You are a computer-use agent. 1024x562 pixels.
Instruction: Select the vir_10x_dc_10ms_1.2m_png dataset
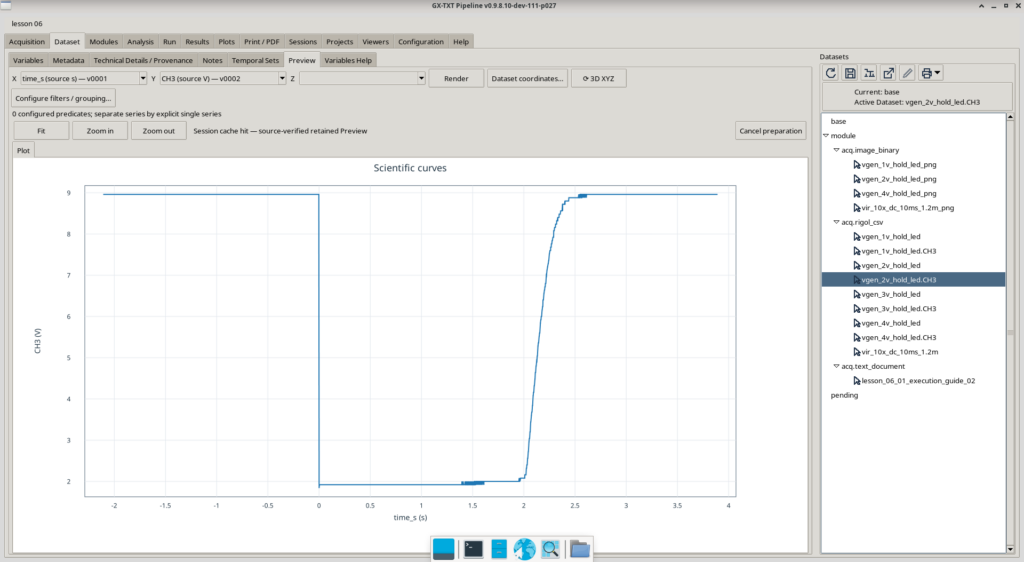[x=907, y=208]
